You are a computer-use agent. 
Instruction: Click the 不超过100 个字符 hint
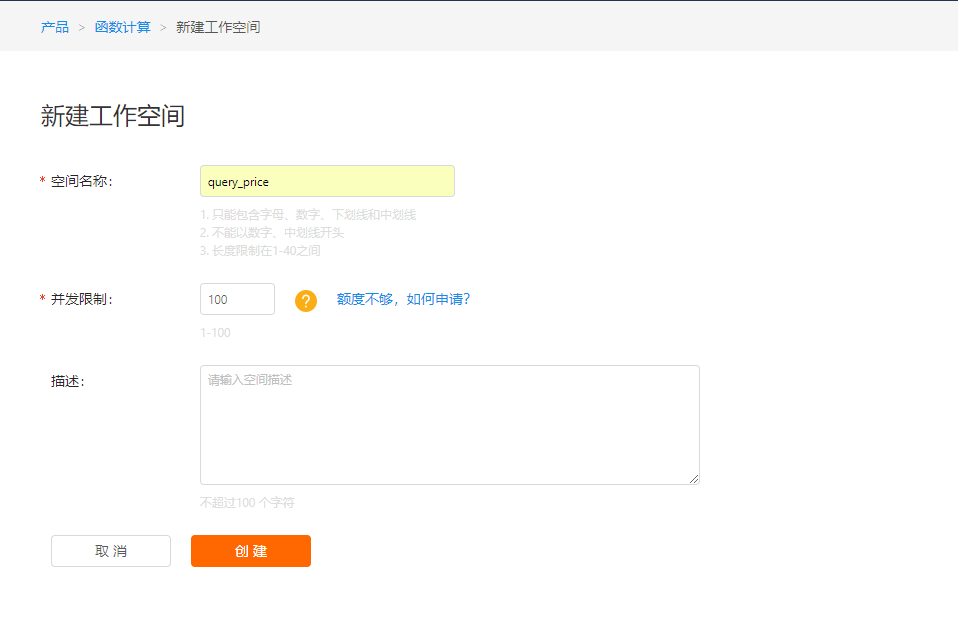point(247,503)
